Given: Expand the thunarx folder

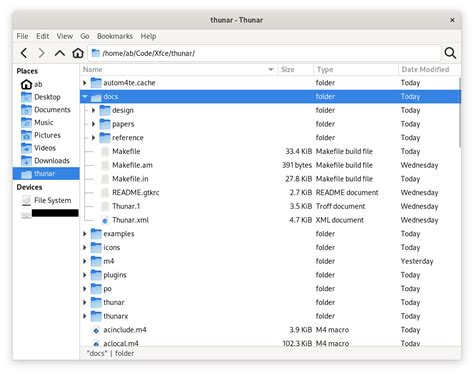Looking at the screenshot, I should click(85, 316).
